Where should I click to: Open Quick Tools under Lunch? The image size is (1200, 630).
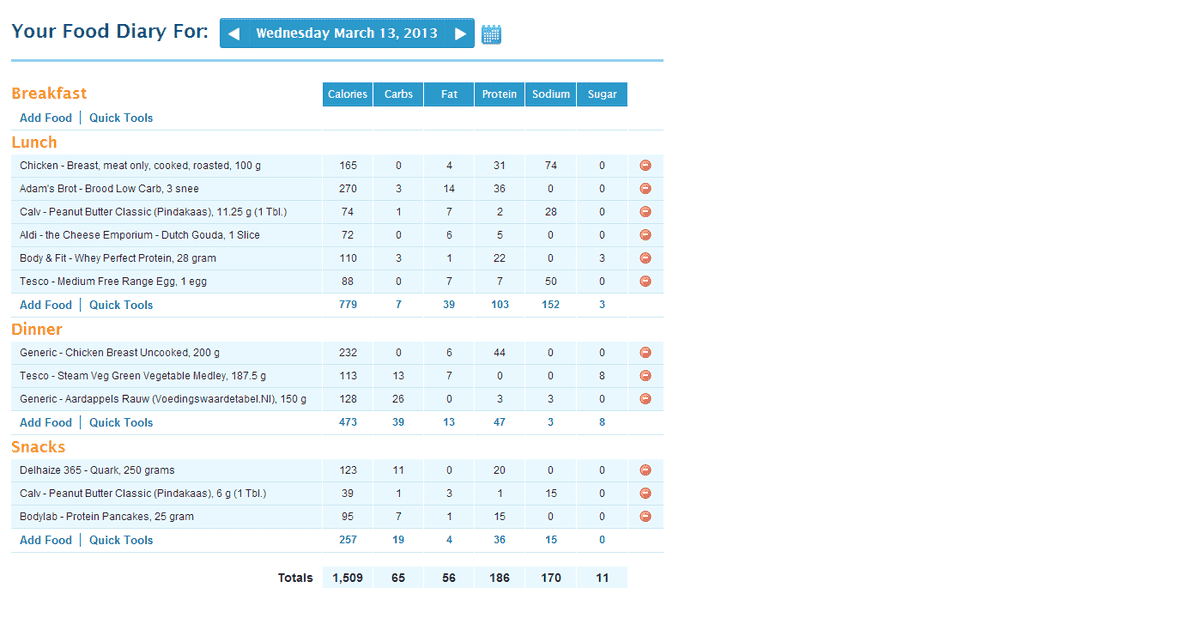point(121,305)
